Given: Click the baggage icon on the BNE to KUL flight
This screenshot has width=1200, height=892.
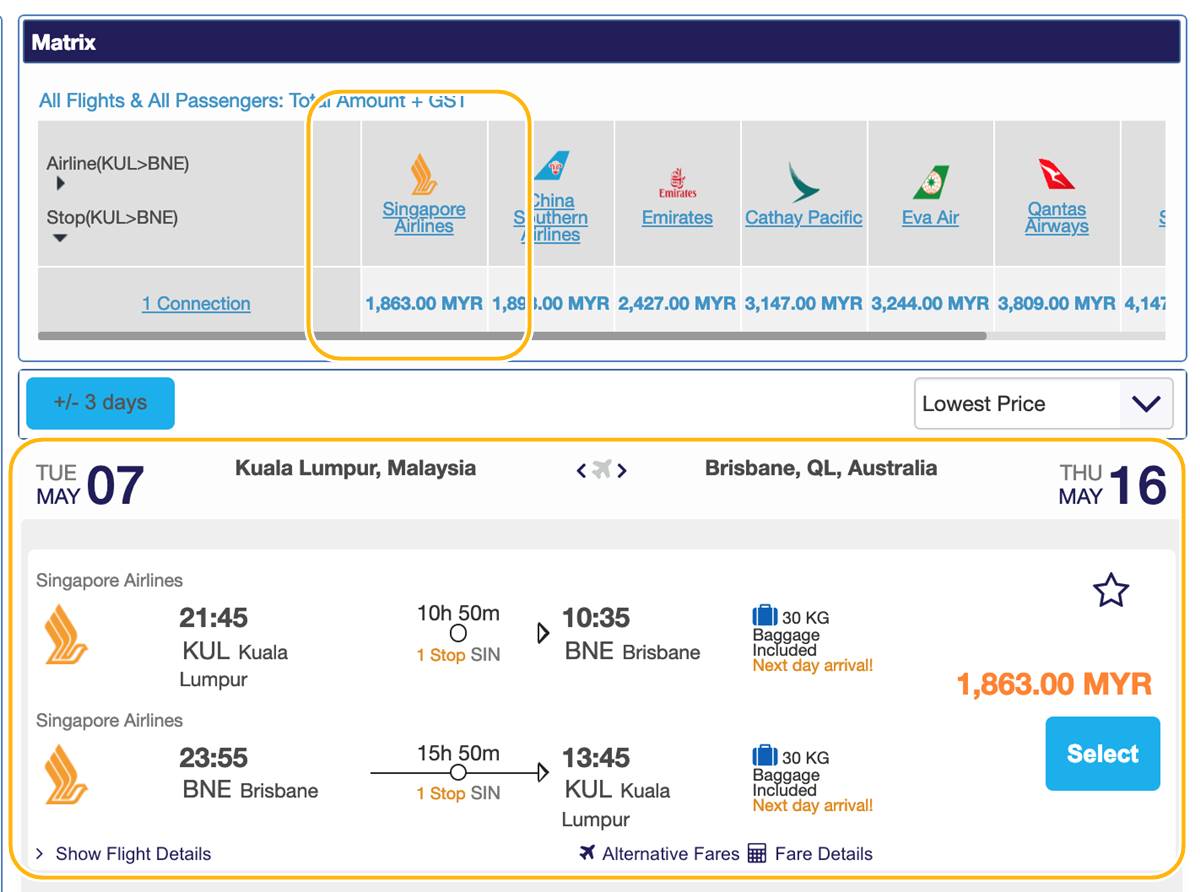Looking at the screenshot, I should [x=765, y=756].
